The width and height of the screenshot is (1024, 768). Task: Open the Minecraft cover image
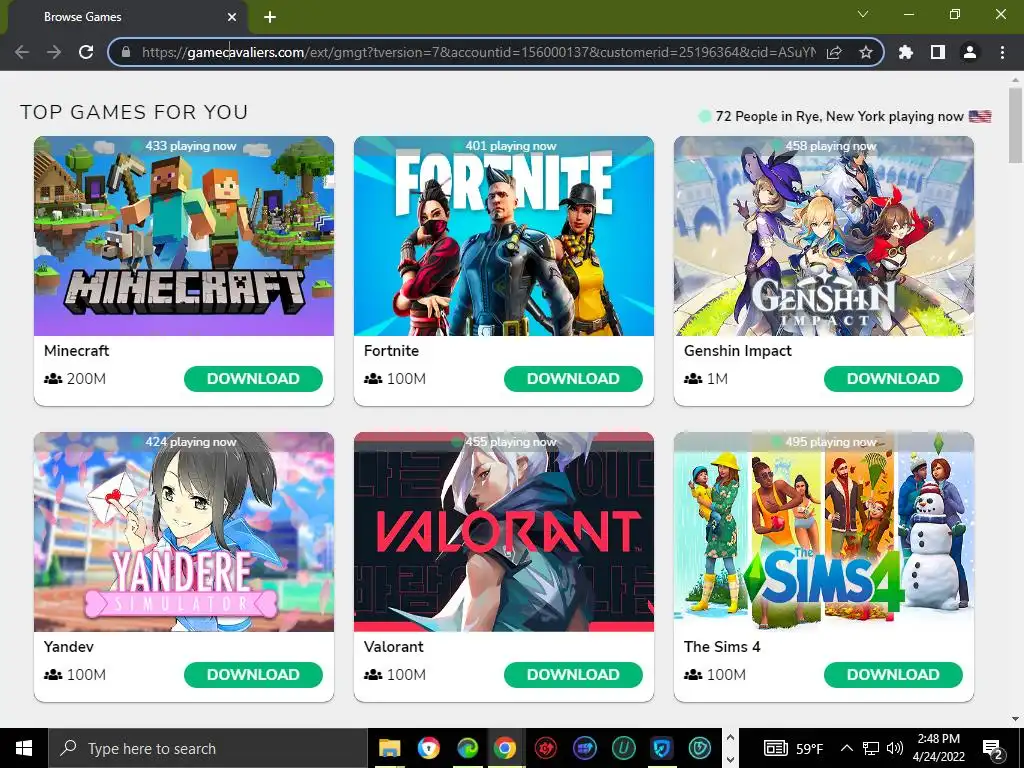(184, 236)
